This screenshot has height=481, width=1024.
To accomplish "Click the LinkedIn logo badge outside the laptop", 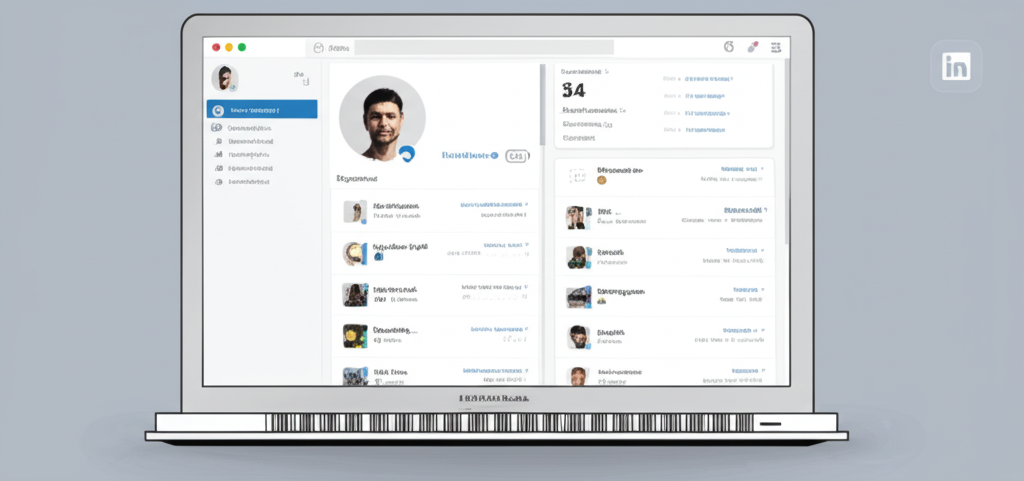I will click(955, 66).
